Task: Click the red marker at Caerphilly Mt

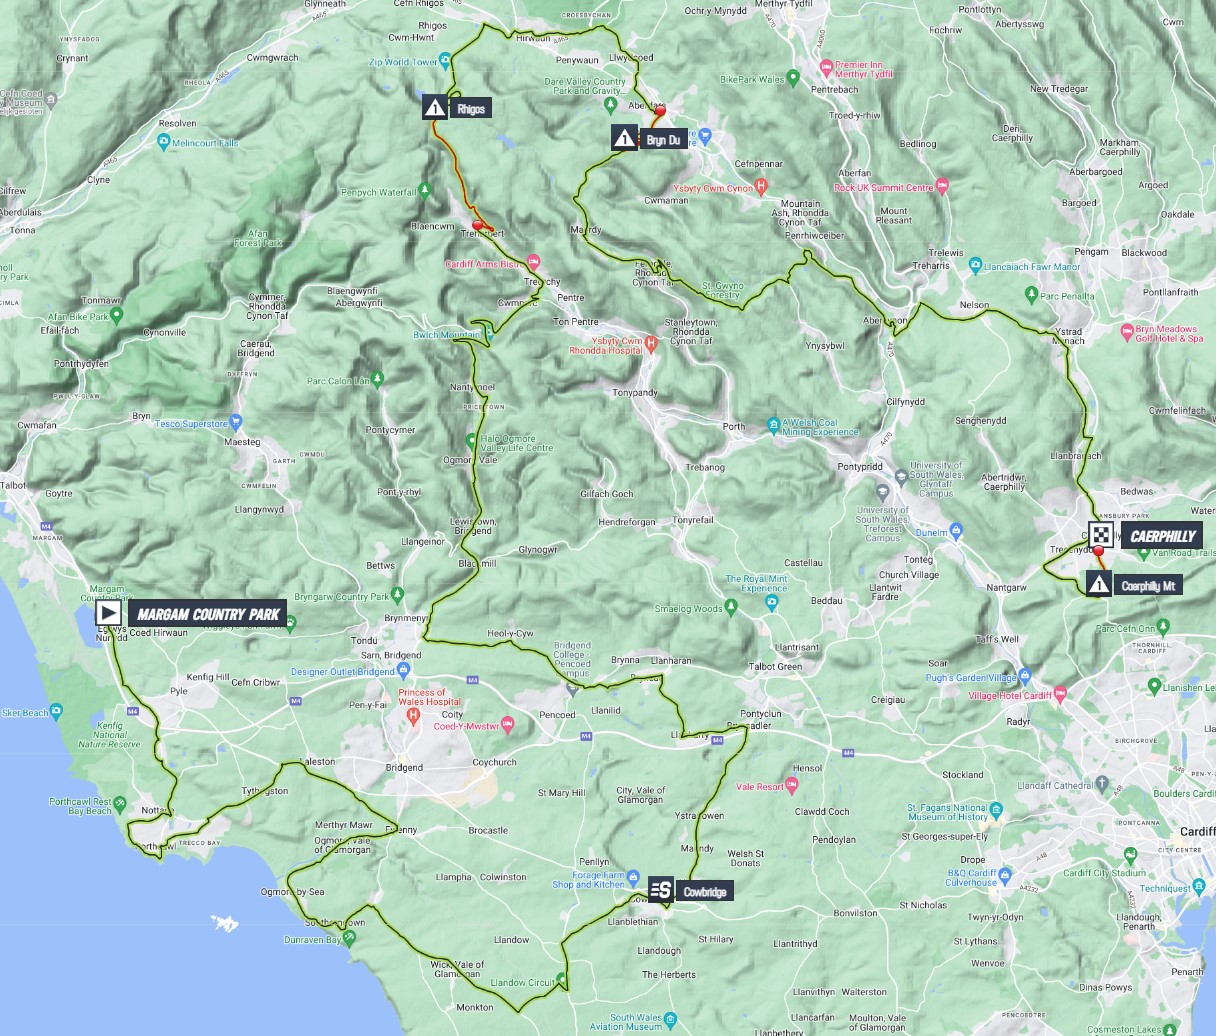Action: click(1098, 551)
